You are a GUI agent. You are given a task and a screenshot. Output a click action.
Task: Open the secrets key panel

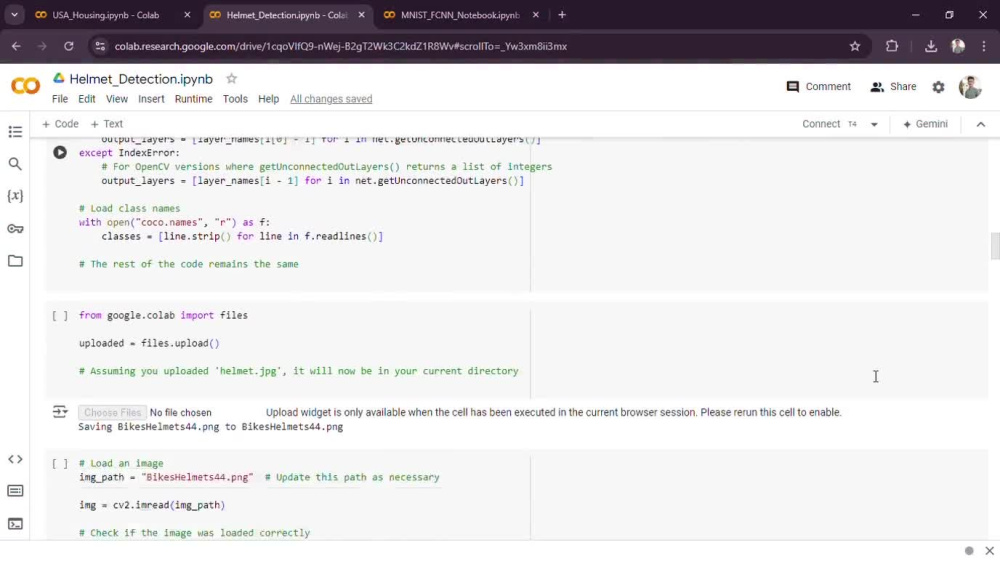click(15, 228)
